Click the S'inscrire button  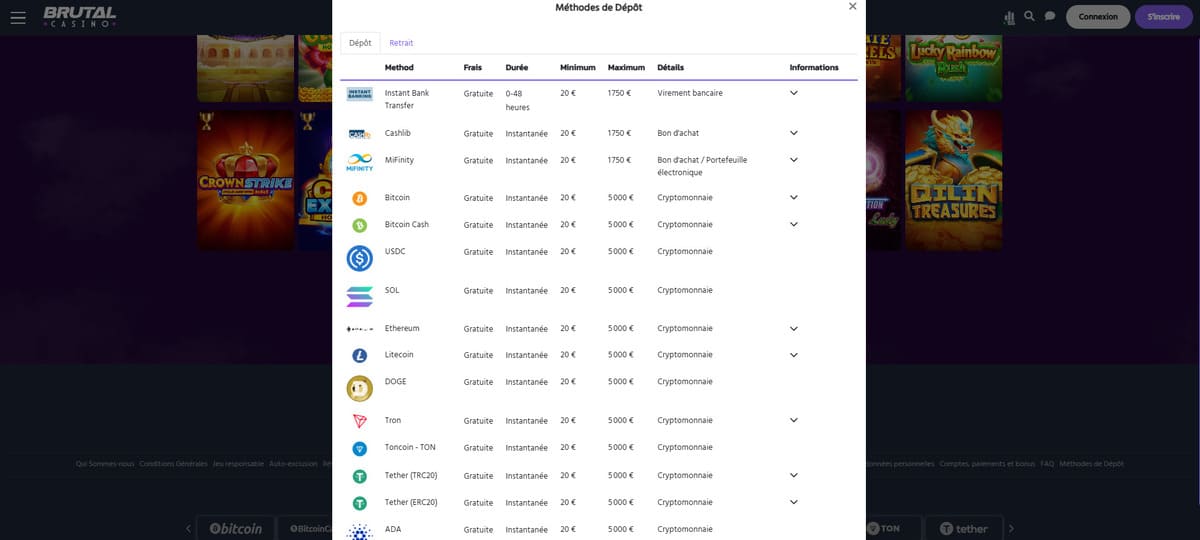[1164, 17]
